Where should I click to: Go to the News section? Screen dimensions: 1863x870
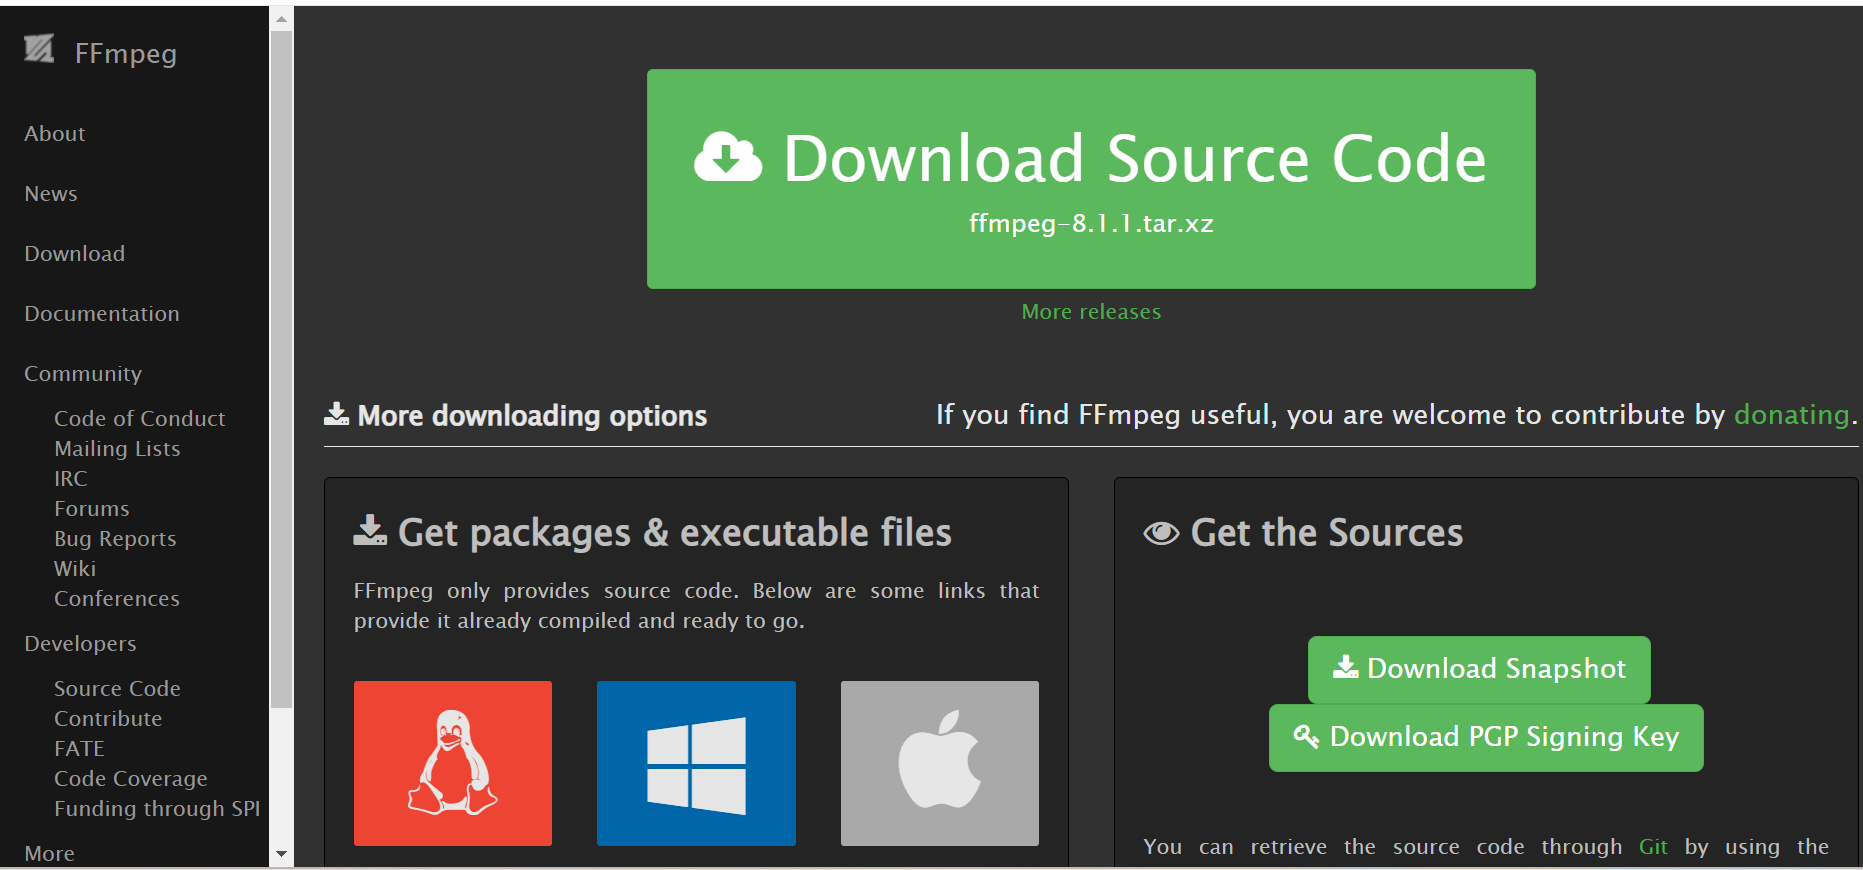coord(51,194)
